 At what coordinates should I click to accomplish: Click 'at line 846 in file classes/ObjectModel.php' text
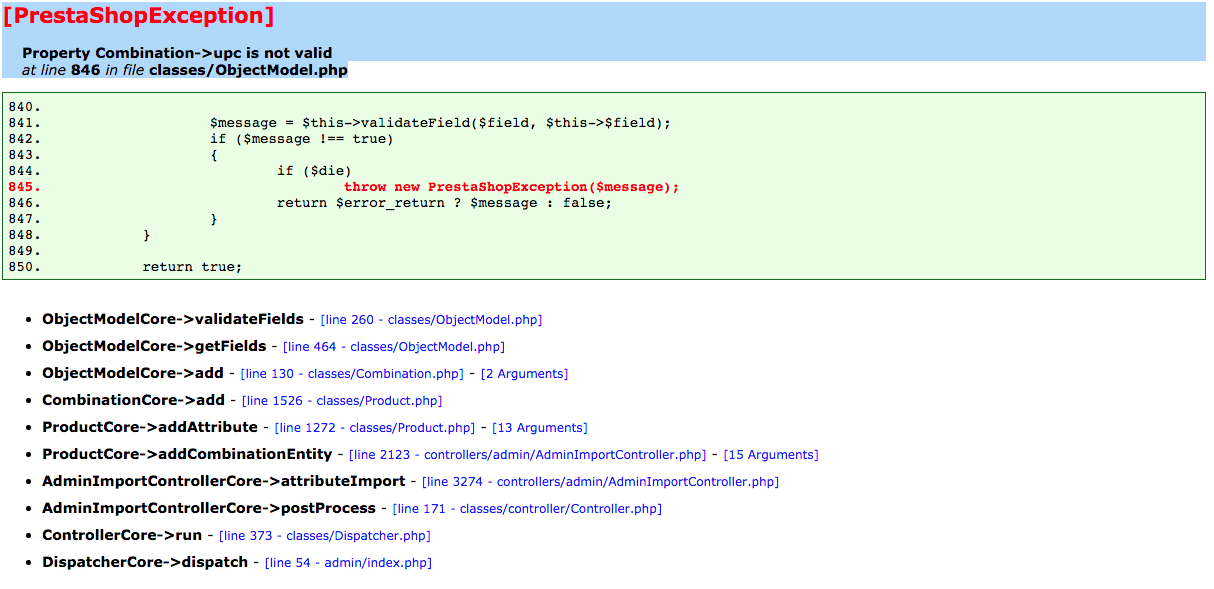tap(185, 71)
